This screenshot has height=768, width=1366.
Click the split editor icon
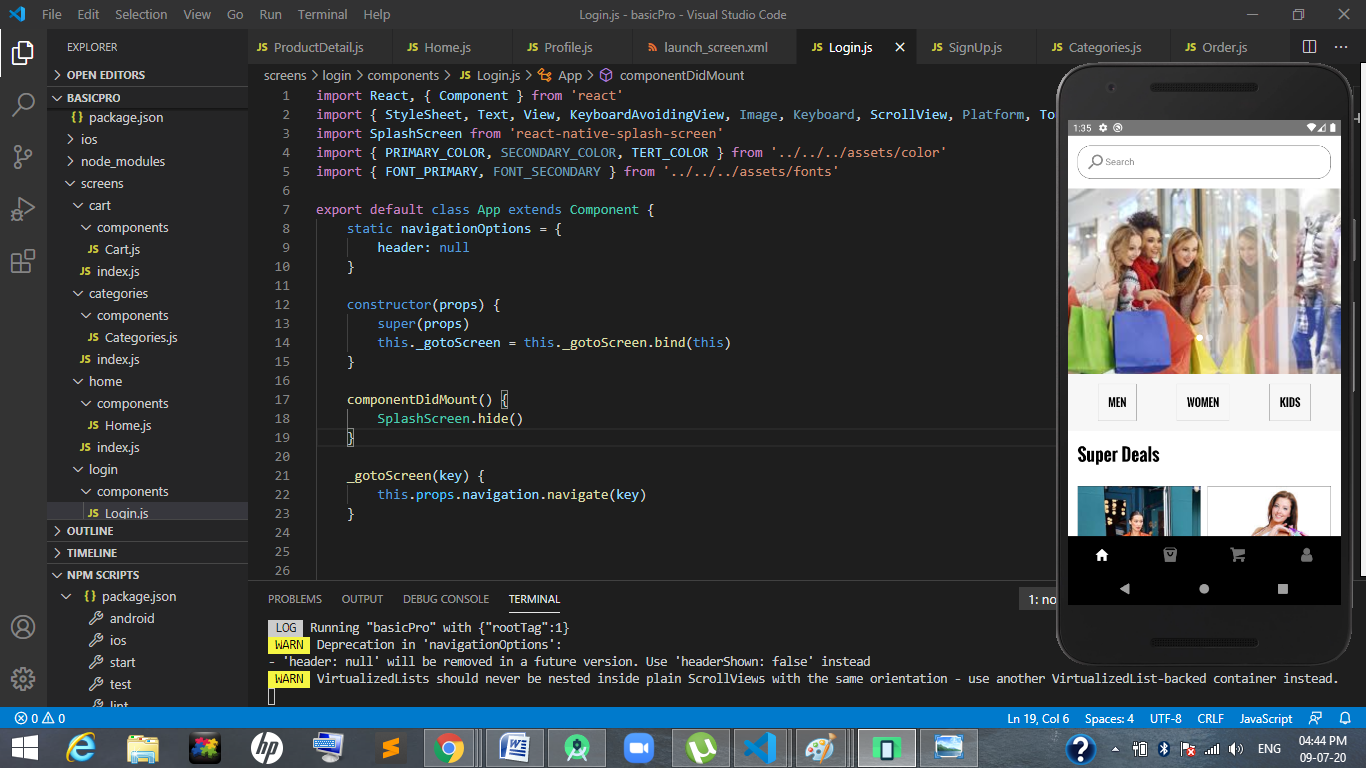(1309, 47)
